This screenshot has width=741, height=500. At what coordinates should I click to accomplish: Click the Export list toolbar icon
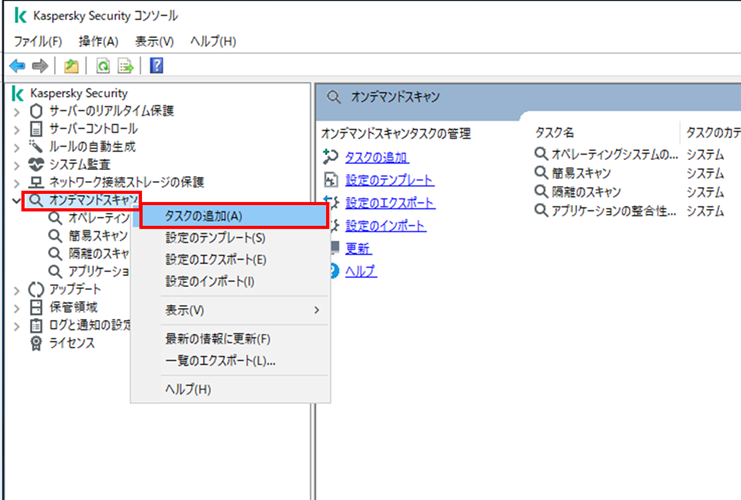126,66
